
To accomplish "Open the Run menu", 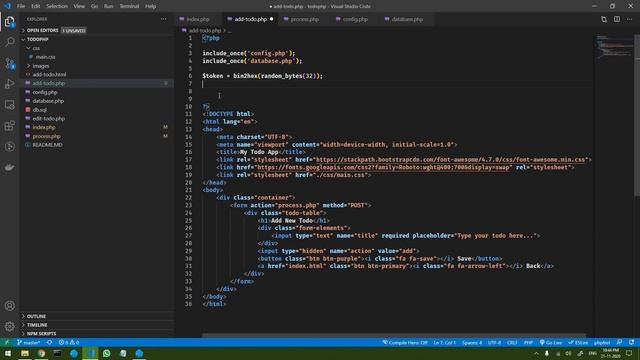I will tap(109, 6).
